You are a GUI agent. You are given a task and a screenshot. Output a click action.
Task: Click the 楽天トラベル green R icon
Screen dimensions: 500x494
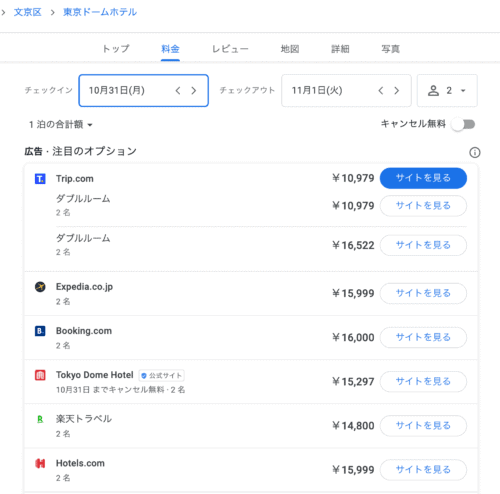[x=40, y=419]
